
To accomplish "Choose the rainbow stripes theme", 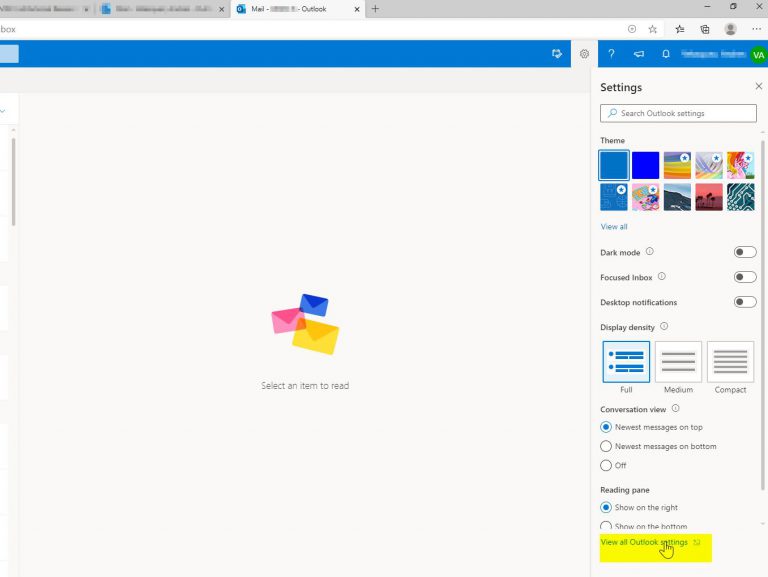I will click(x=677, y=166).
